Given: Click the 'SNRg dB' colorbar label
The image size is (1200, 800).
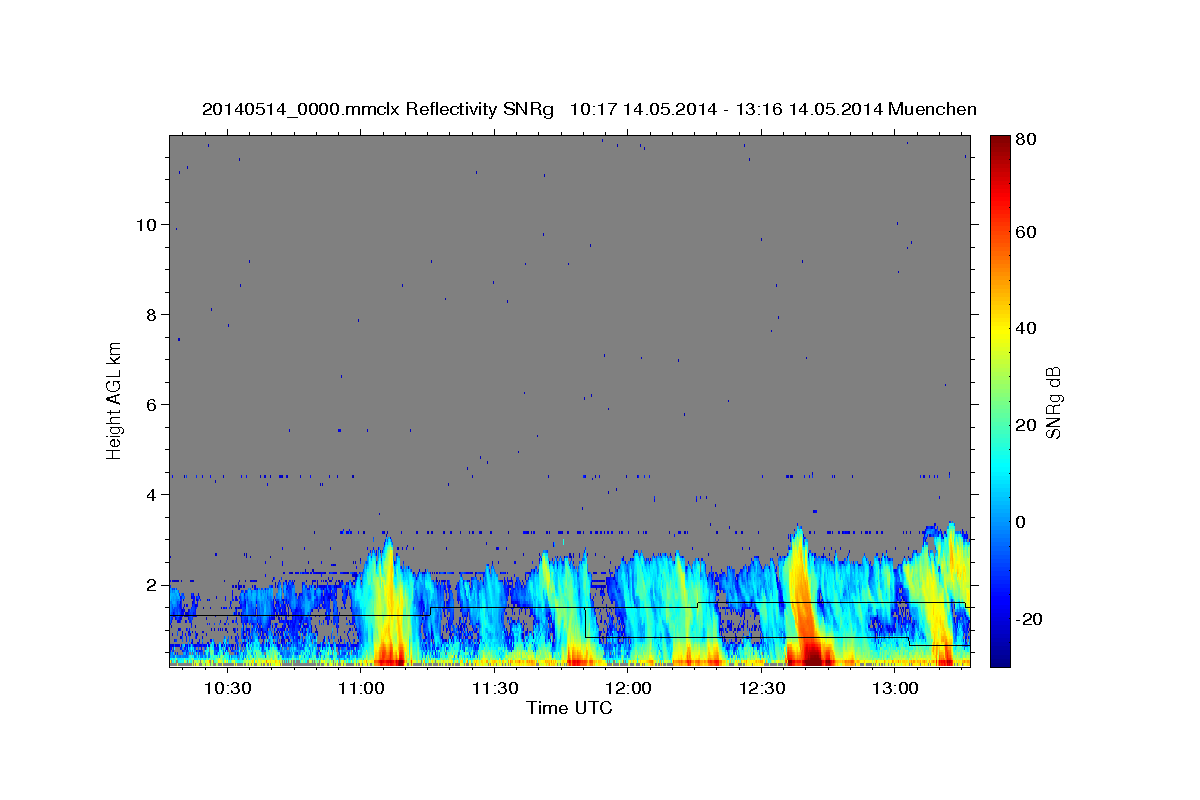Looking at the screenshot, I should (1053, 401).
